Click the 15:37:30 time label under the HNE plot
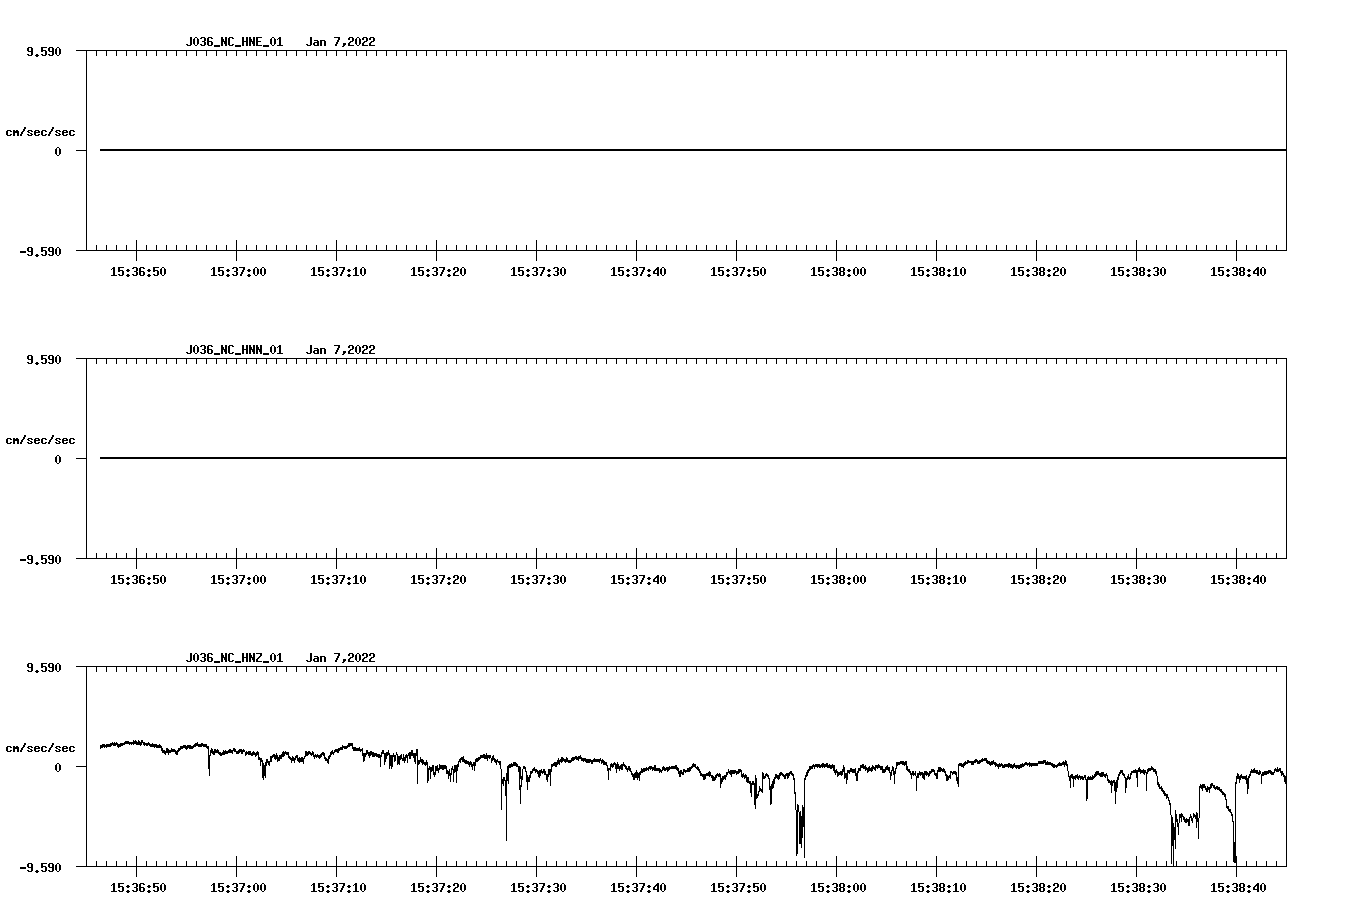 (x=538, y=272)
